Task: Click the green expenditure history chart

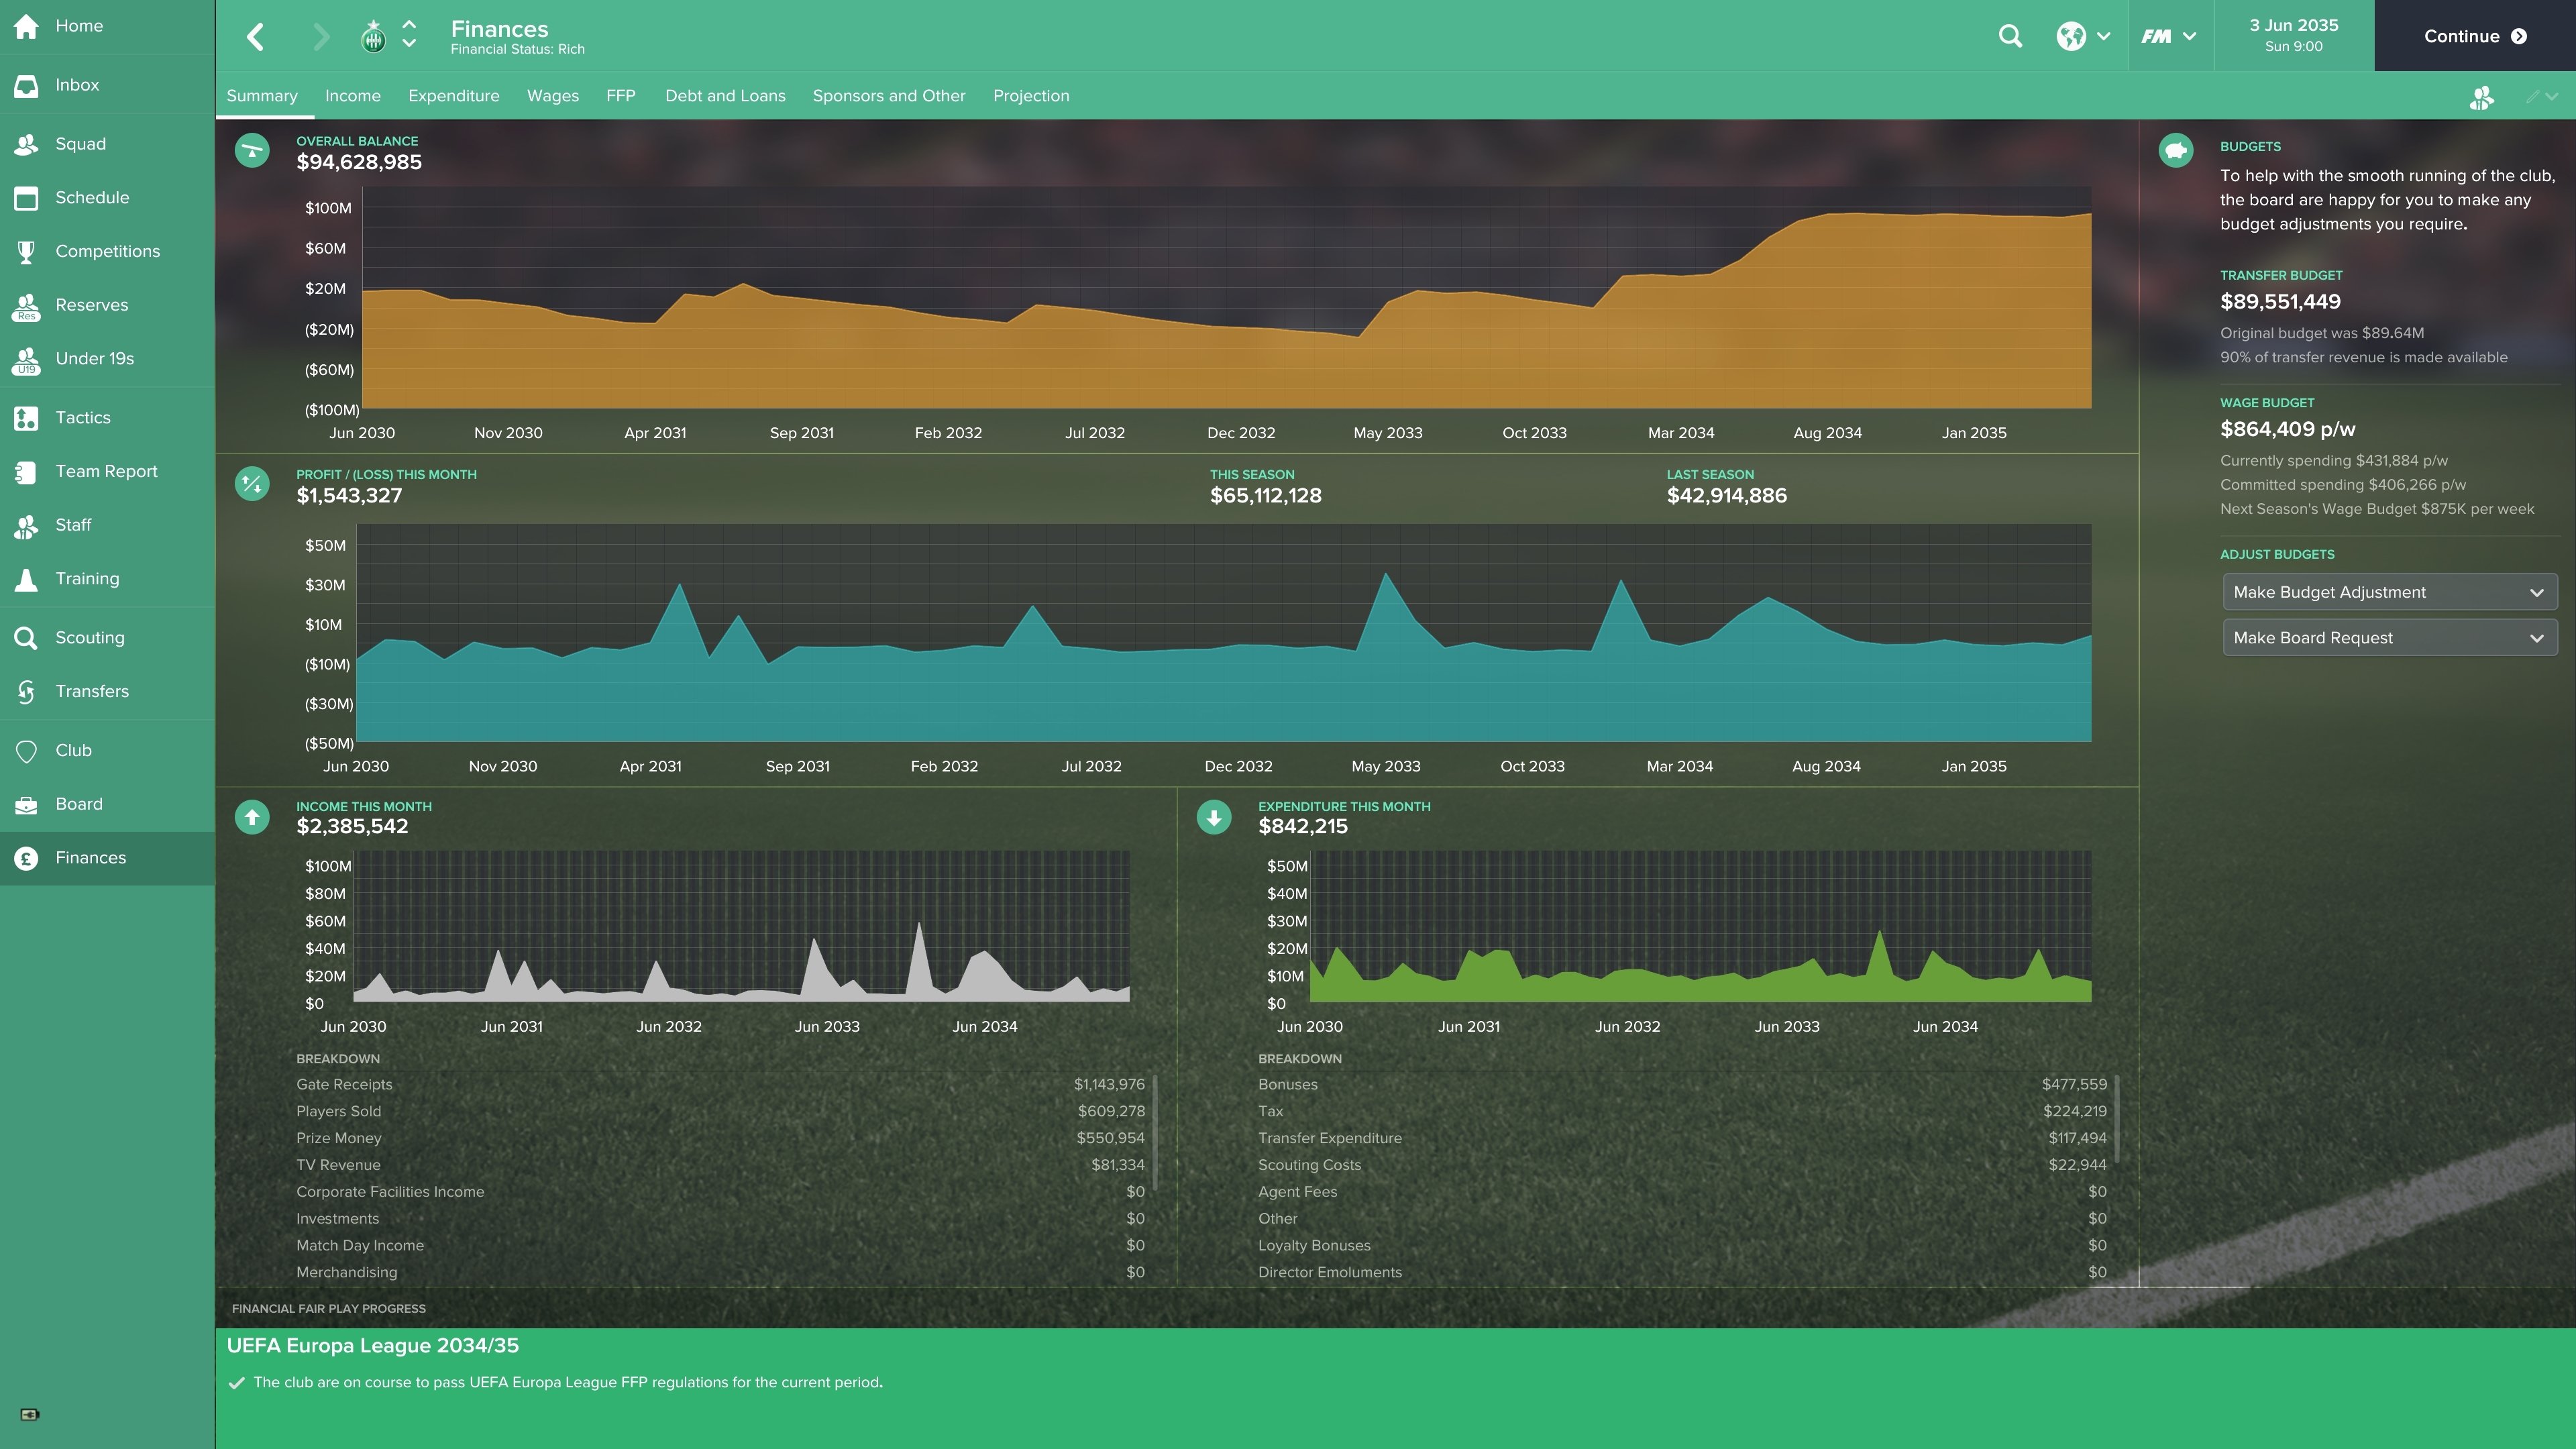Action: [x=1700, y=927]
